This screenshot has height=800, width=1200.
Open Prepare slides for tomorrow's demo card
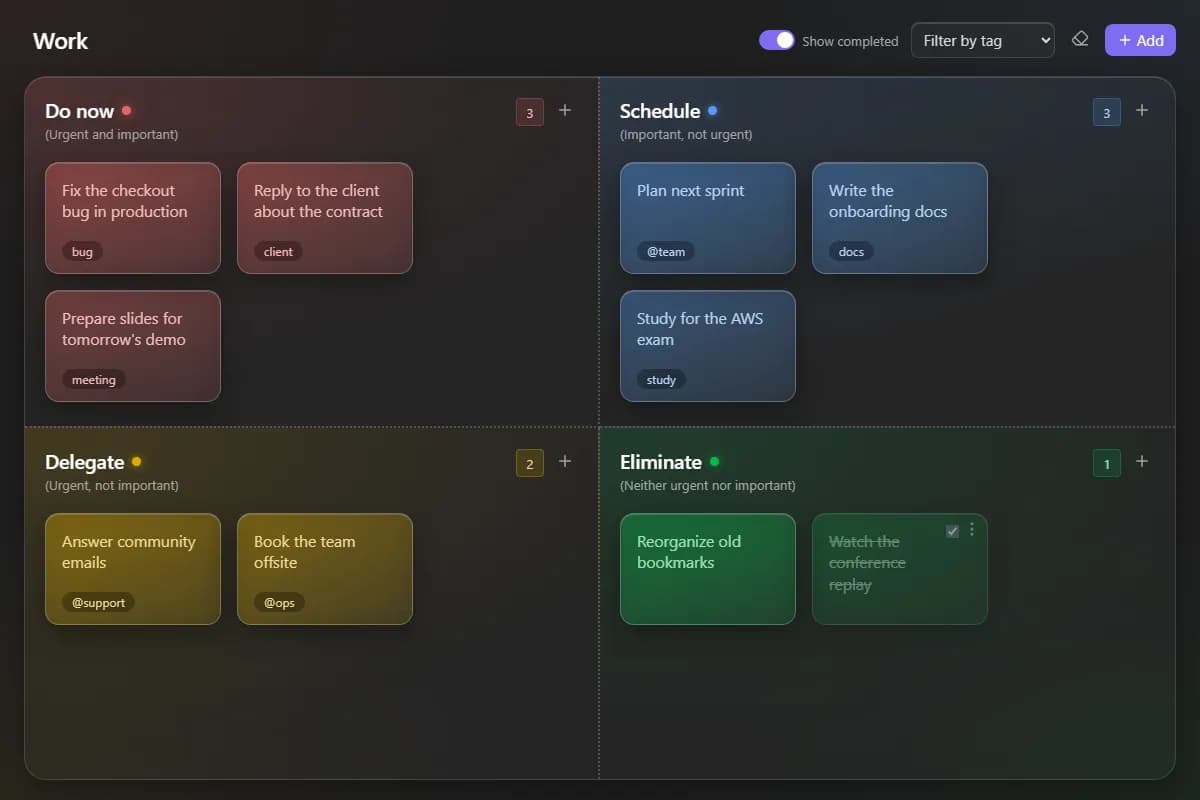(133, 346)
